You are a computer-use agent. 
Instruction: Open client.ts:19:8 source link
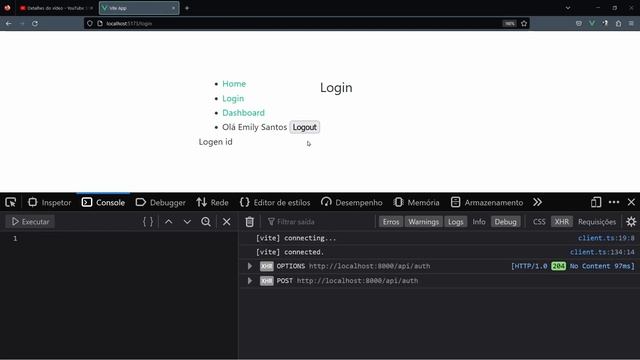[606, 238]
